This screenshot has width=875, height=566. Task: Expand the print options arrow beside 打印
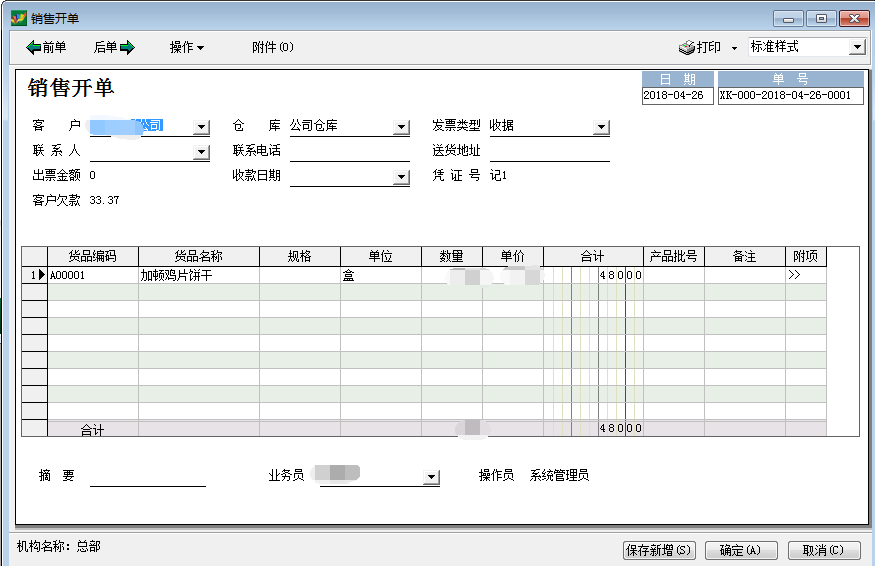coord(734,48)
